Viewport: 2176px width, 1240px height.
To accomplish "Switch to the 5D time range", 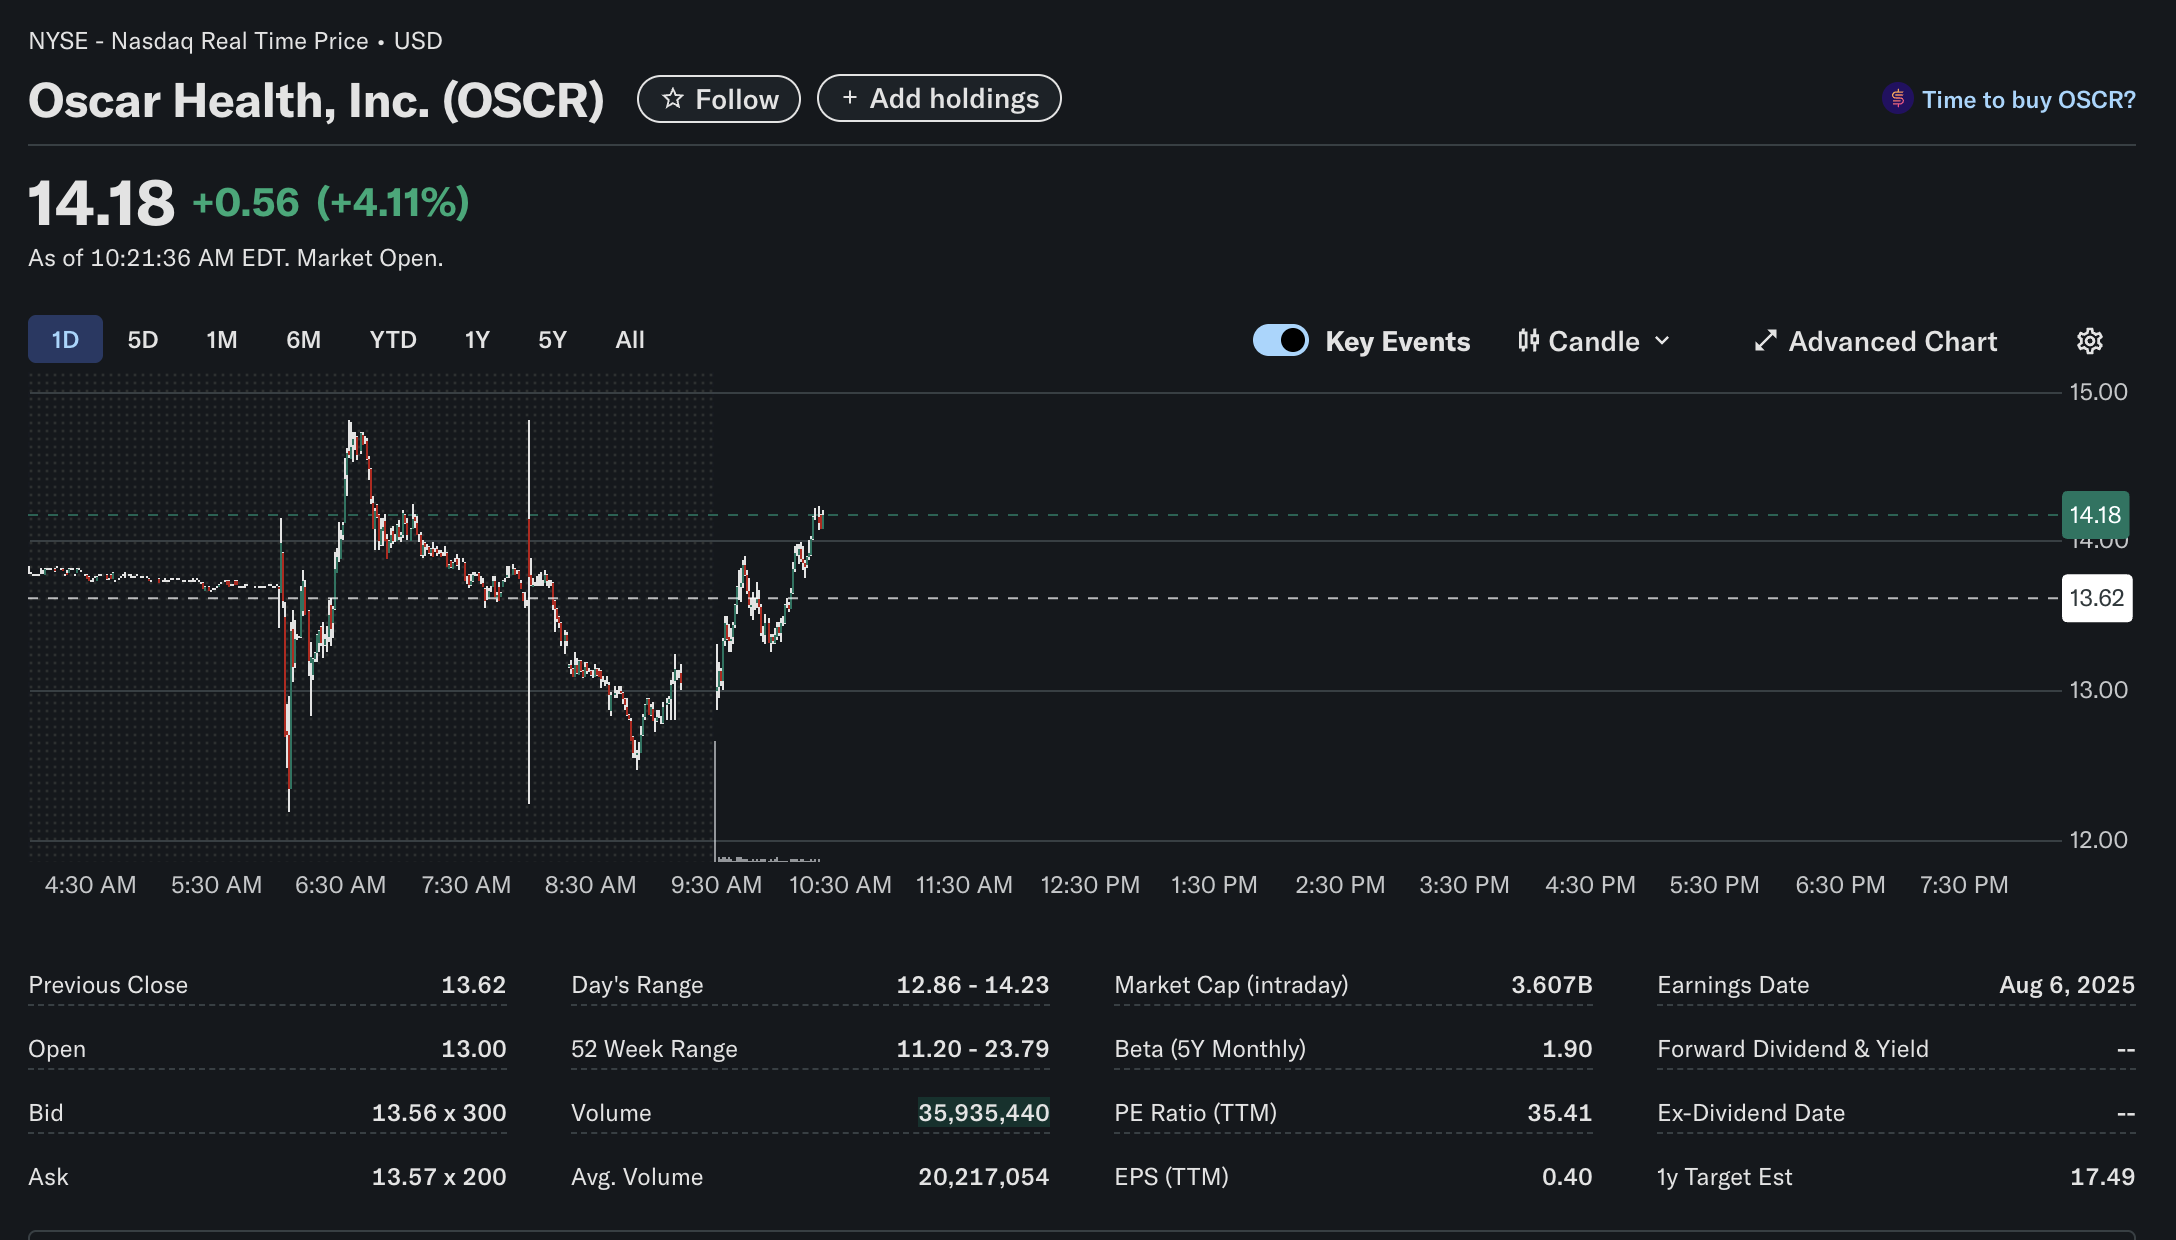I will [x=143, y=339].
